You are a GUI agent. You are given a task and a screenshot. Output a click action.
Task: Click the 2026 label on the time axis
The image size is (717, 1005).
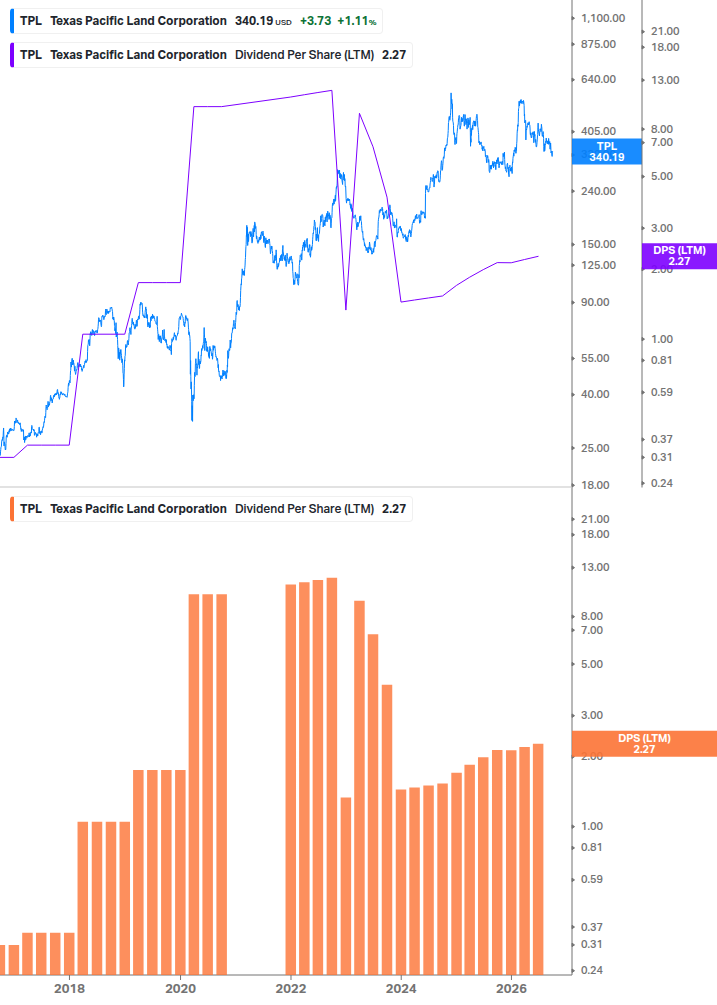click(511, 988)
